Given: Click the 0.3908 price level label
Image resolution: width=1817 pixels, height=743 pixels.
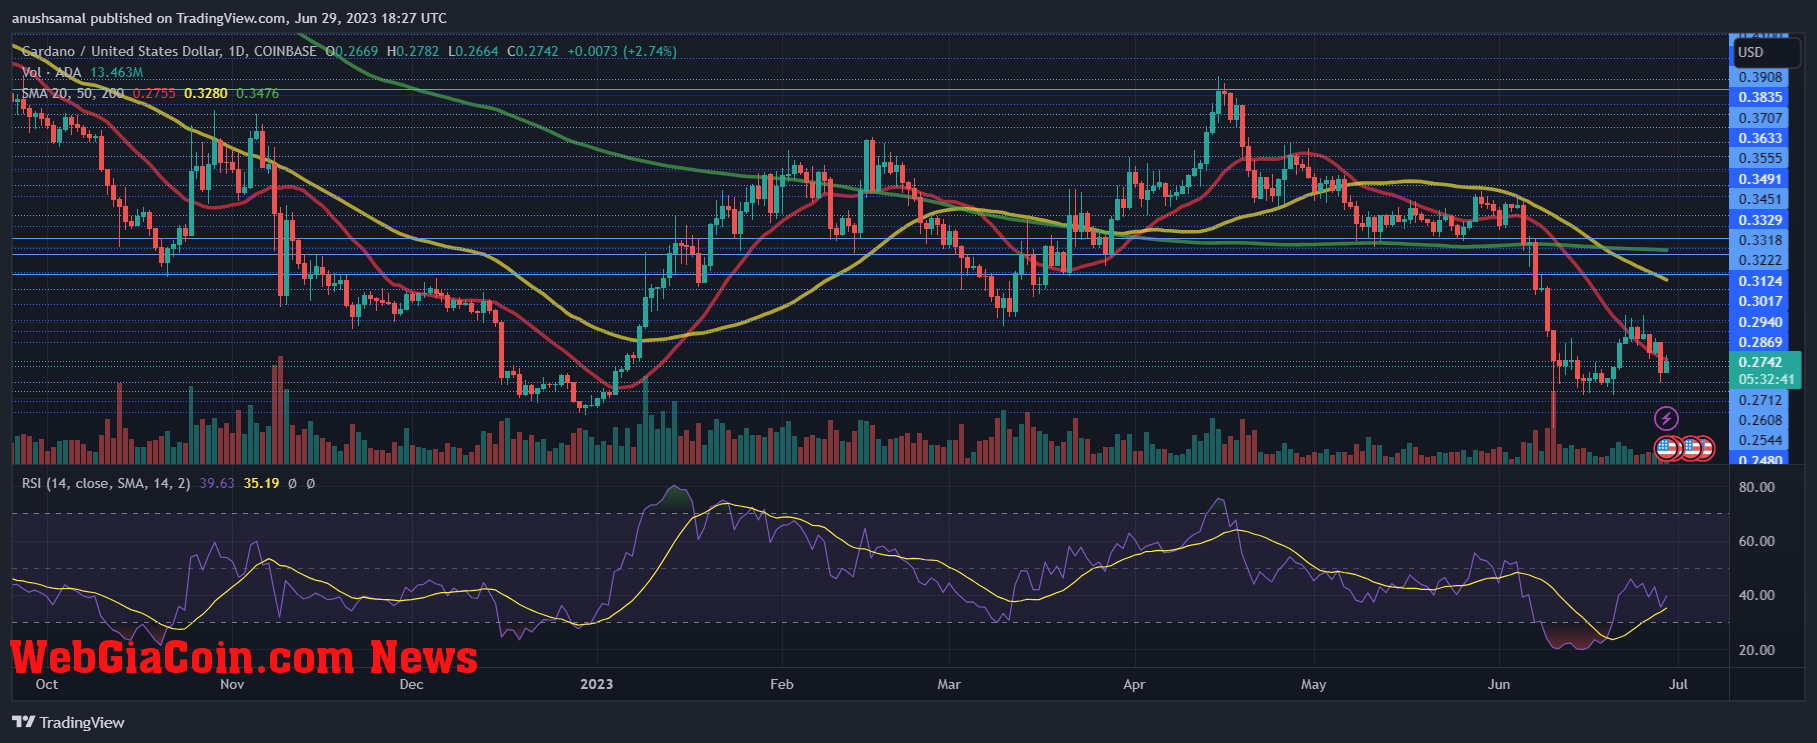Looking at the screenshot, I should point(1760,77).
